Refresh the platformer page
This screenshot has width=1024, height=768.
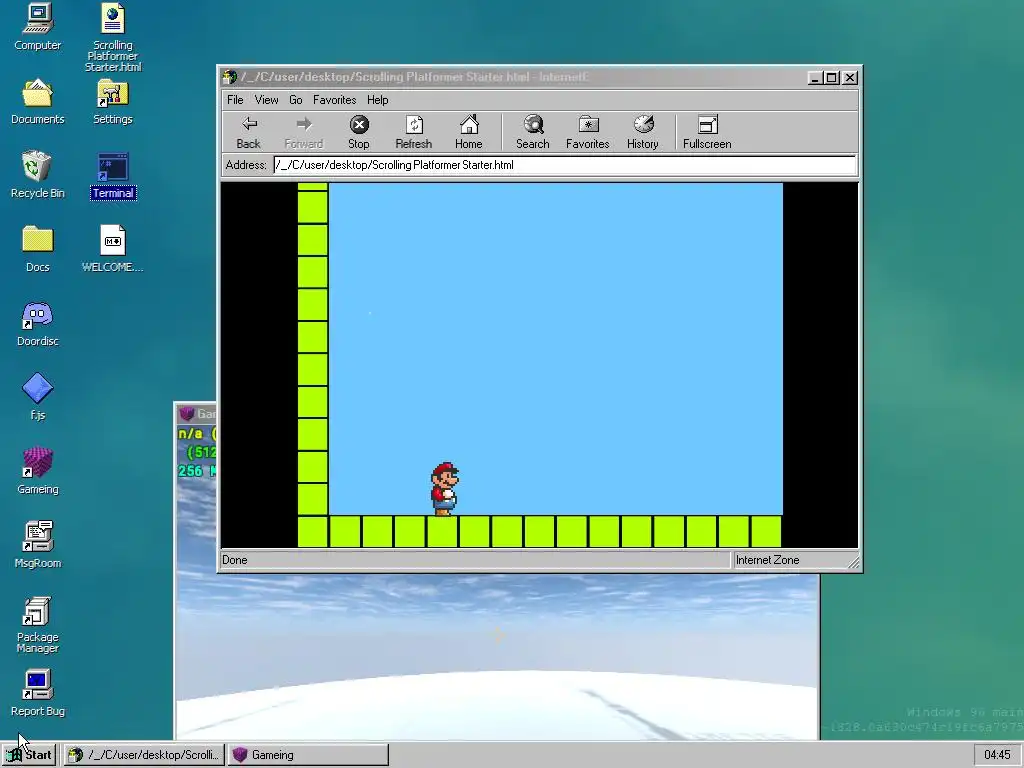coord(413,132)
